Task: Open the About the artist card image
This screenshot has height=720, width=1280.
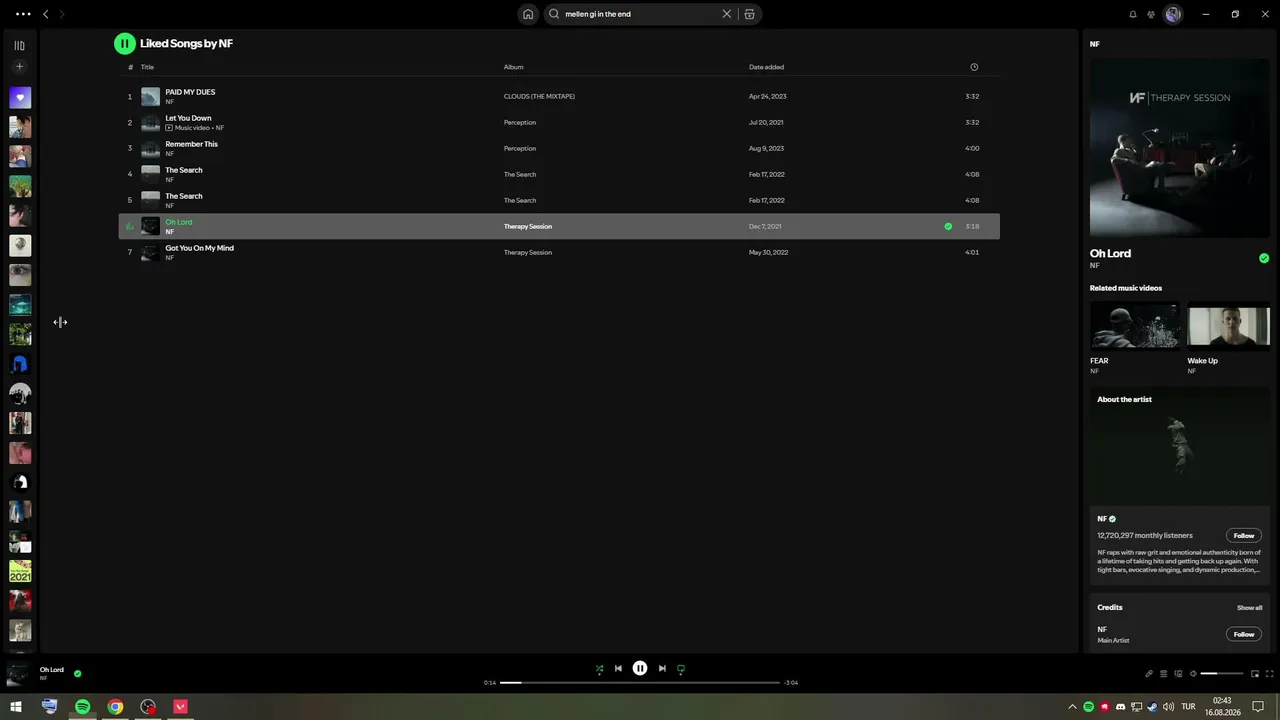Action: click(1180, 447)
